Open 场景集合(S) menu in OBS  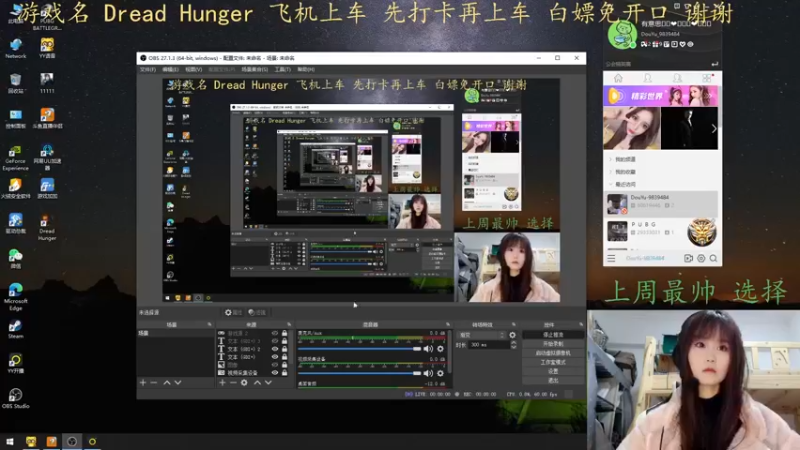255,69
